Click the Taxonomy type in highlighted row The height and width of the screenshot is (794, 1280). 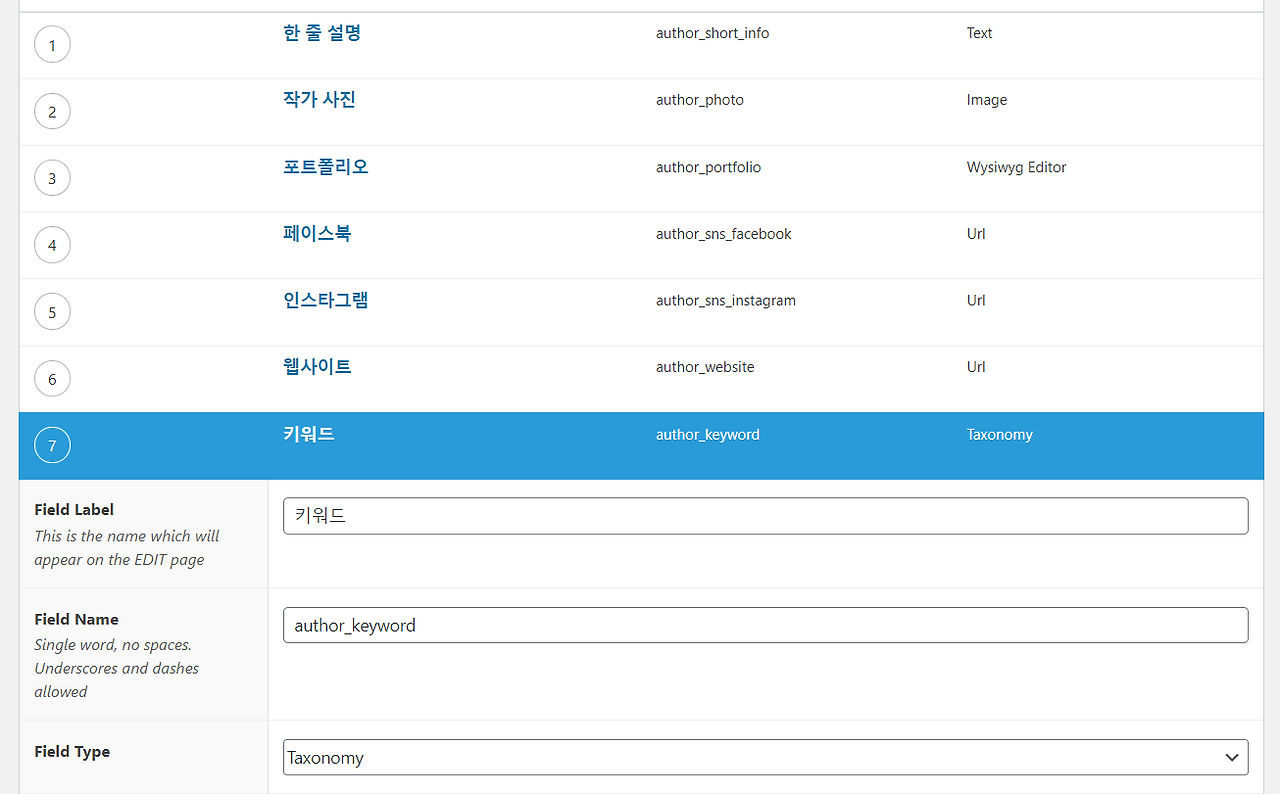pyautogui.click(x=1000, y=435)
